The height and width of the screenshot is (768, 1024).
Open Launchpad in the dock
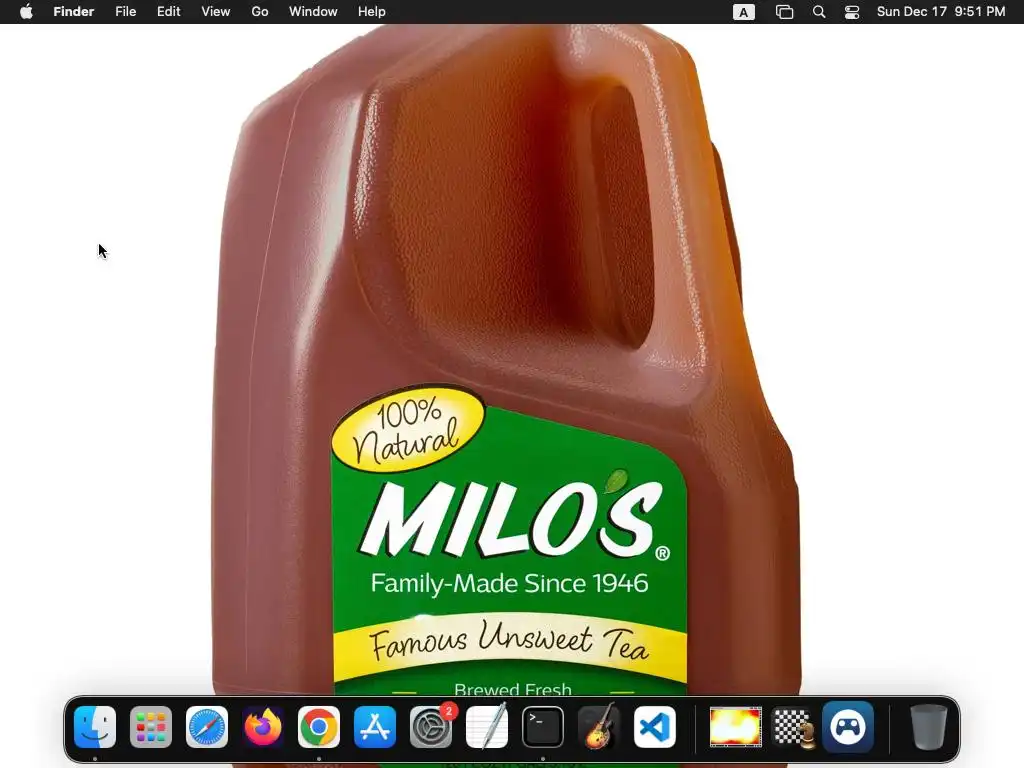point(151,727)
